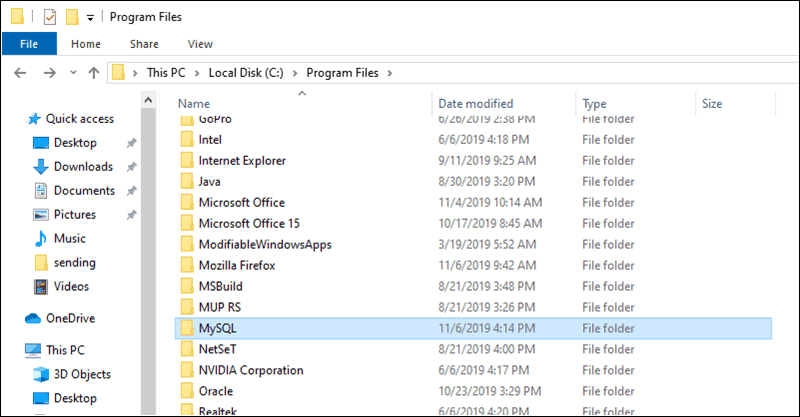Screen dimensions: 800x417
Task: Click the pin icon next to Downloads
Action: pos(132,167)
